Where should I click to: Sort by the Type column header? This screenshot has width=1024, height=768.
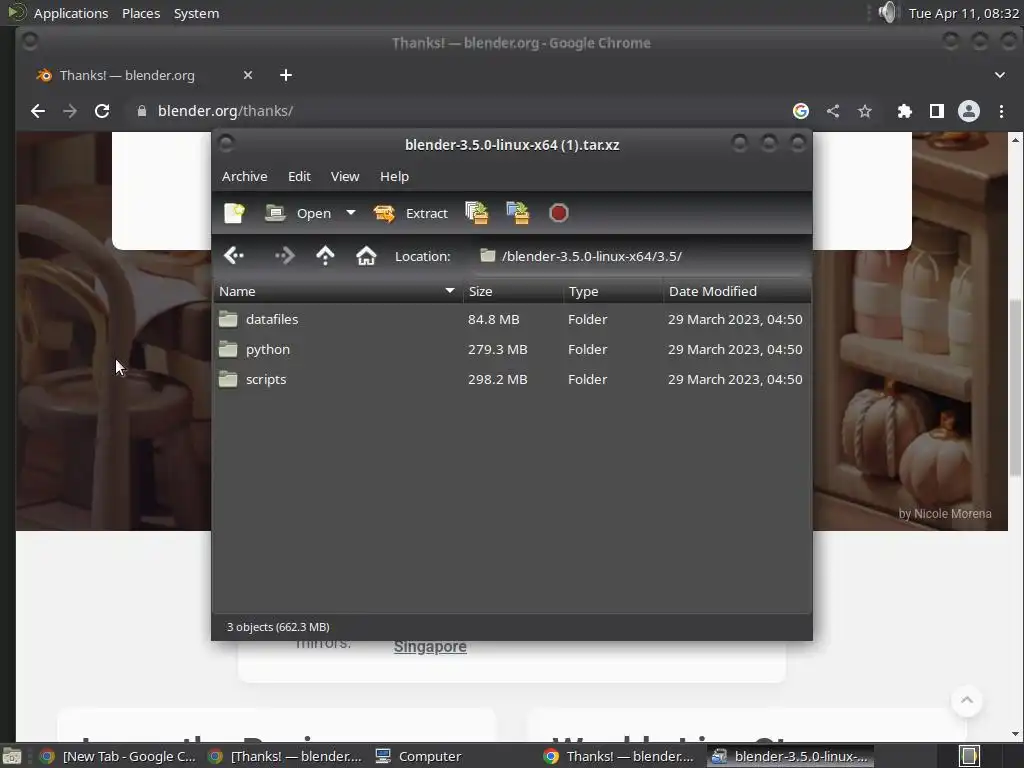(x=613, y=291)
